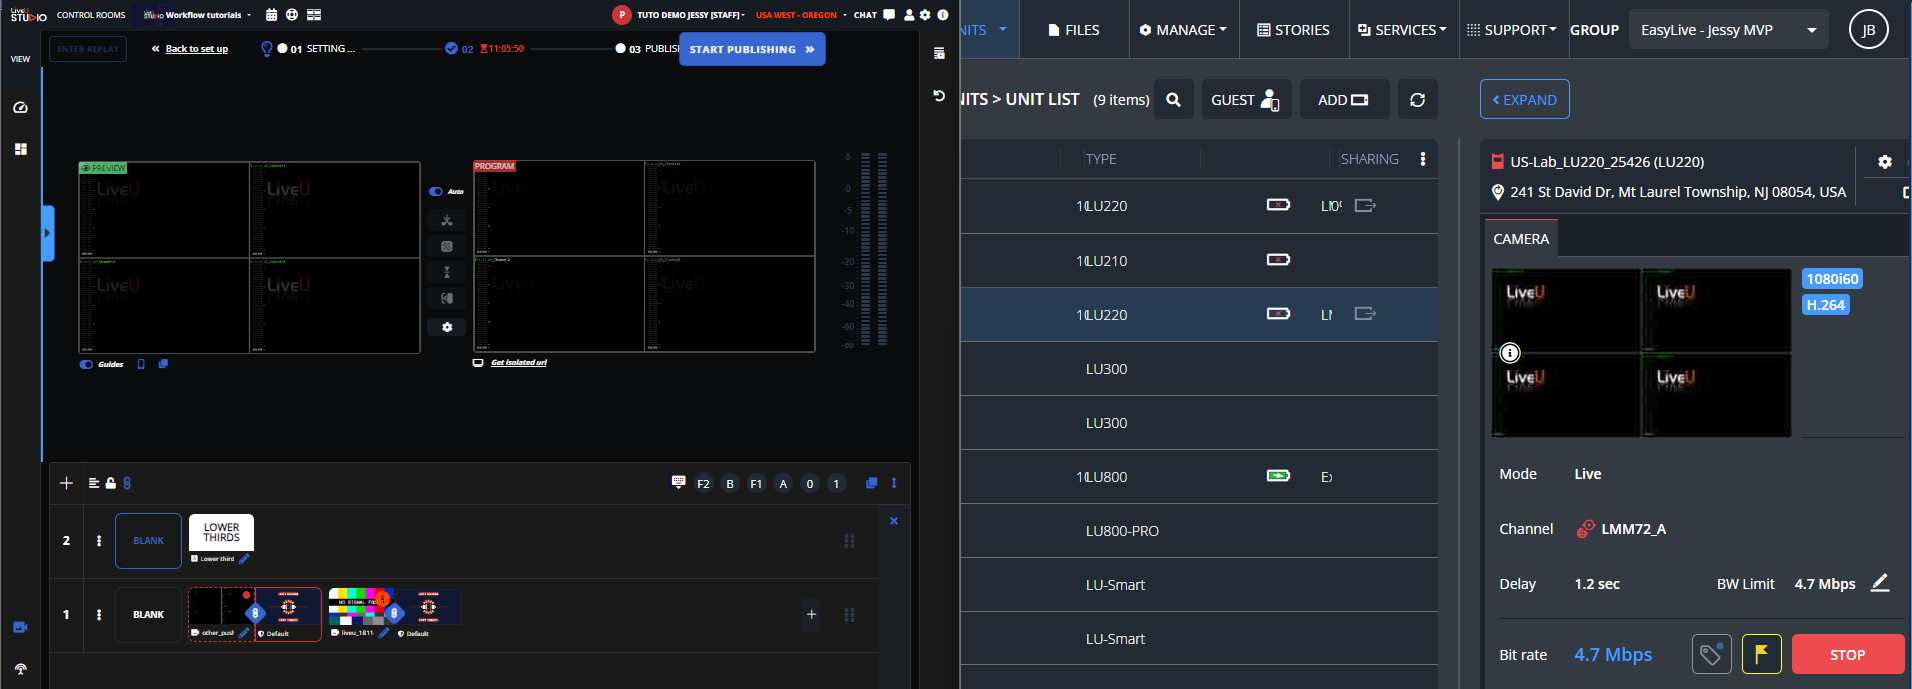Image resolution: width=1912 pixels, height=689 pixels.
Task: Toggle the Auto transition switch
Action: pyautogui.click(x=436, y=191)
